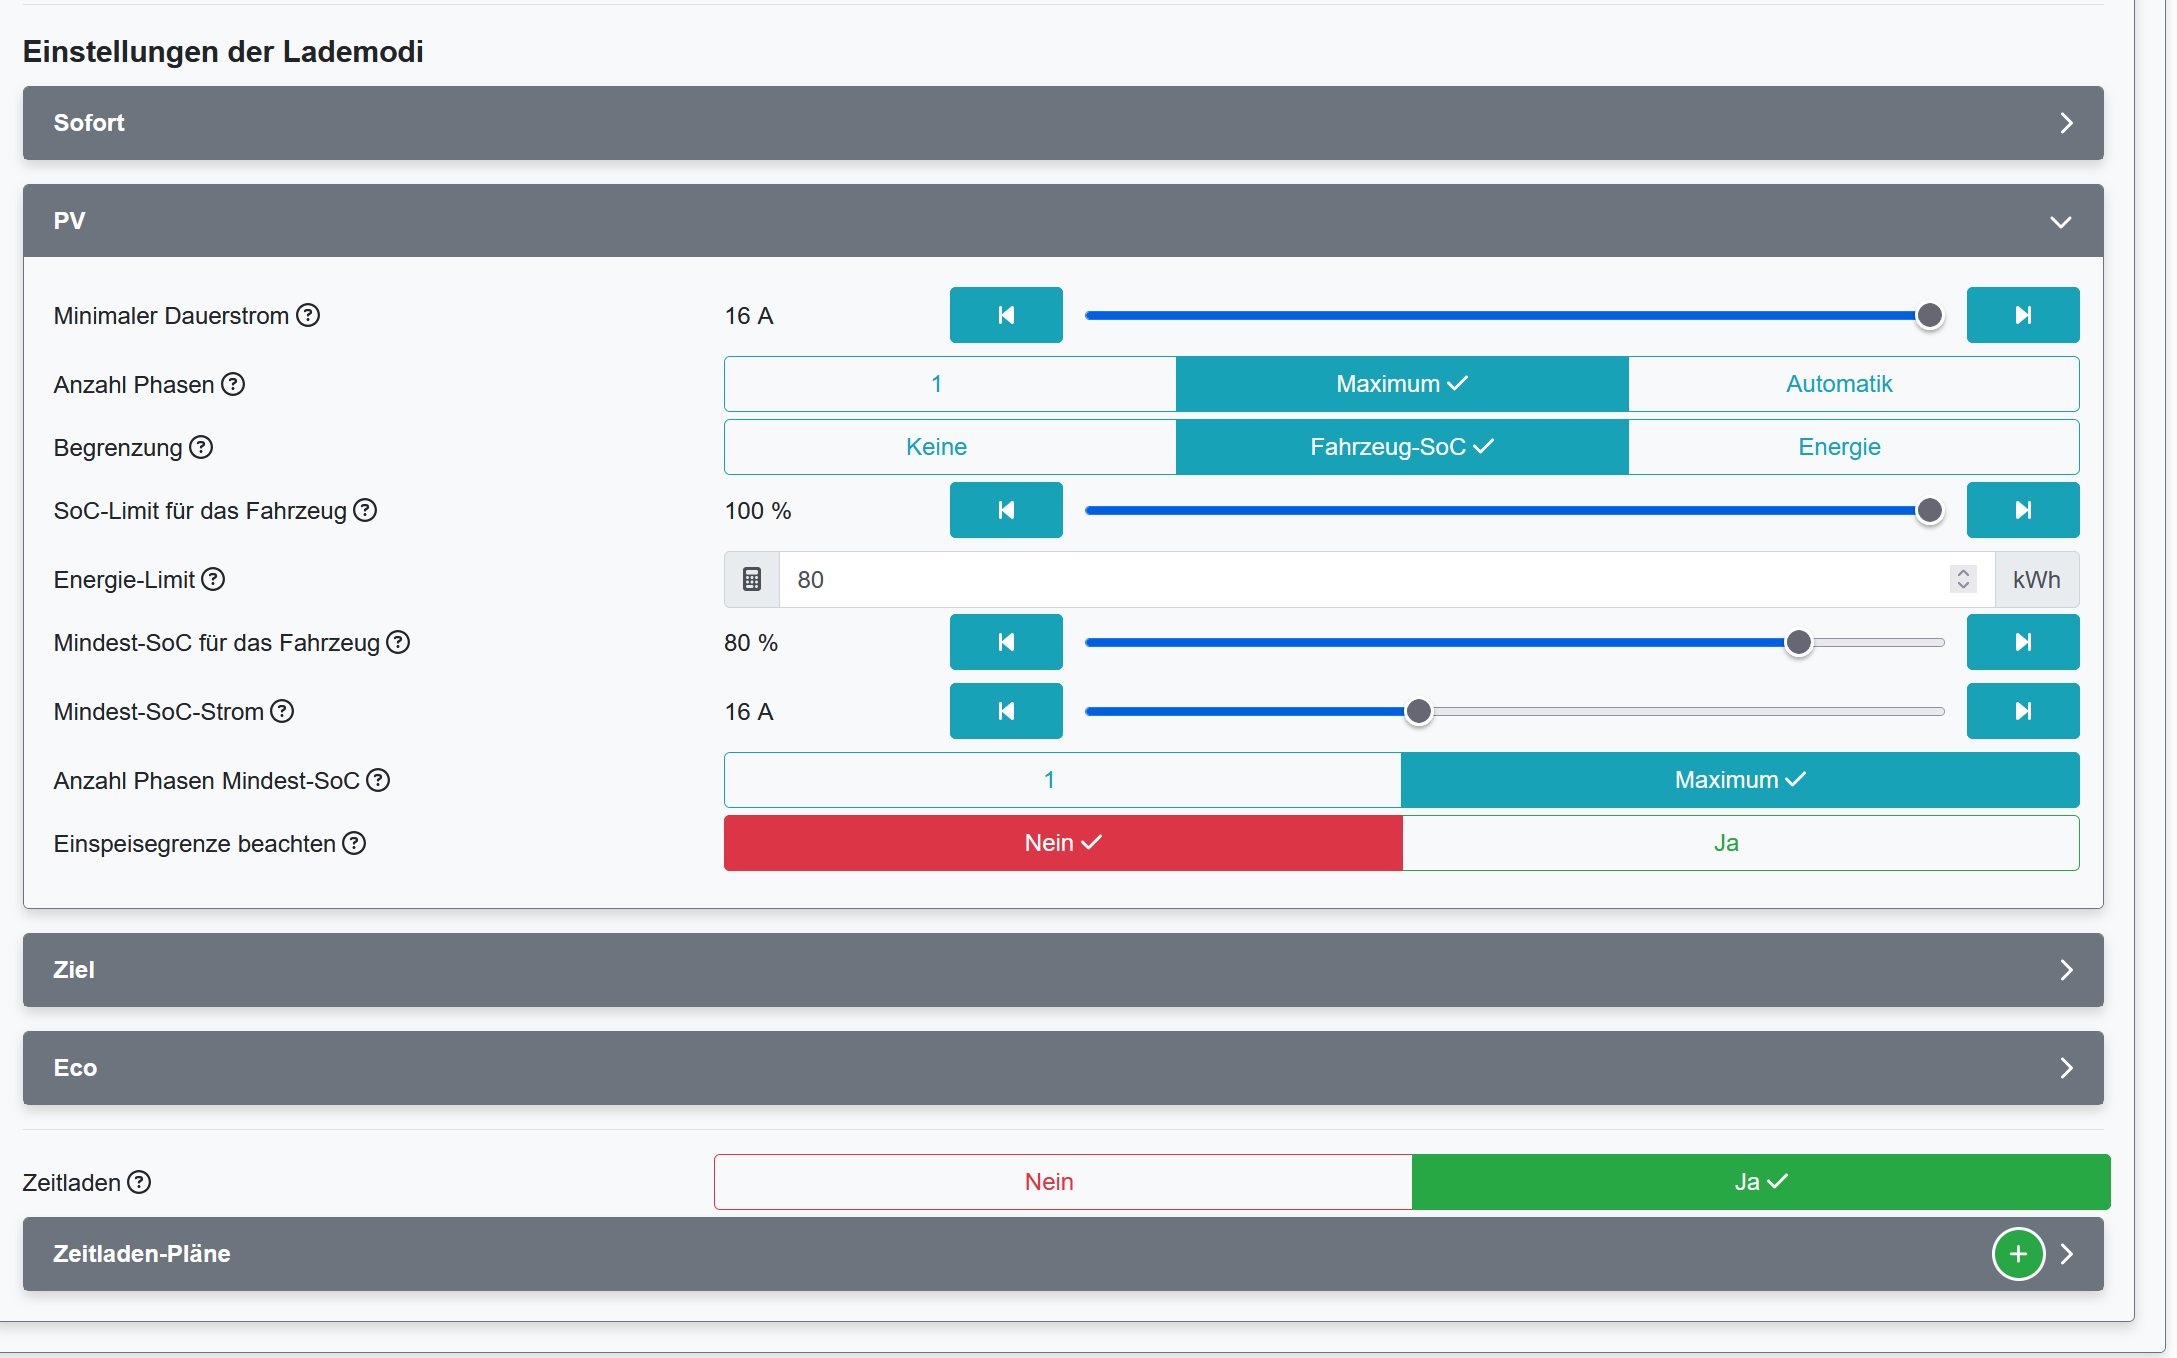Open the Ziel section header

click(1062, 970)
